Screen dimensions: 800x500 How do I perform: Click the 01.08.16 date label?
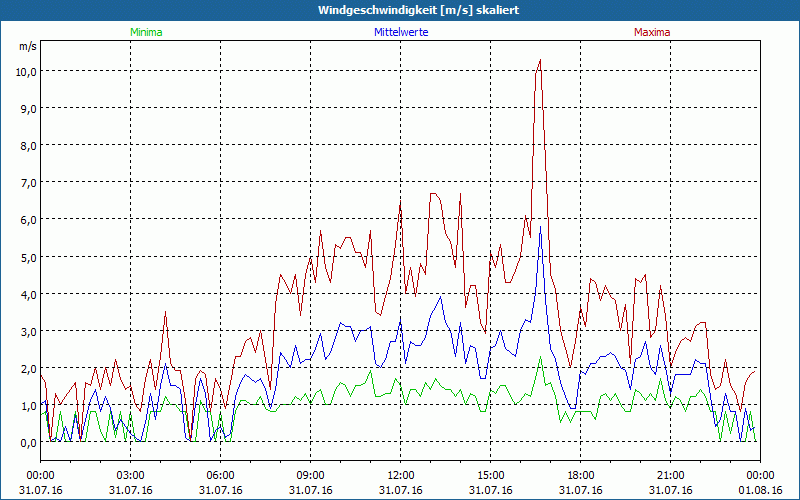760,490
